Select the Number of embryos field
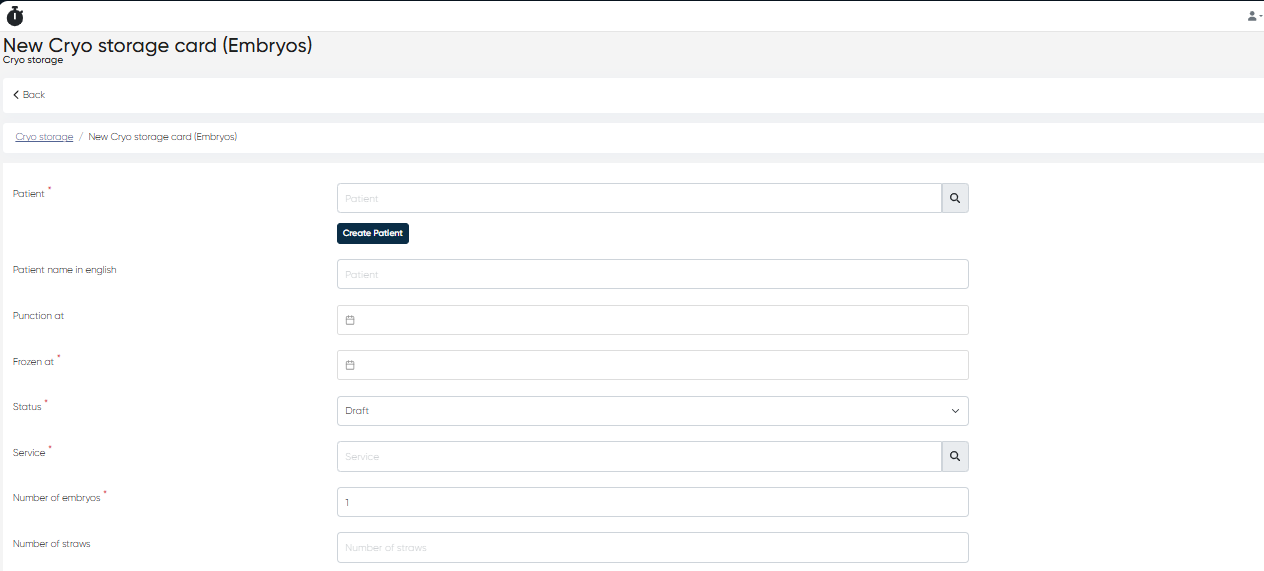This screenshot has width=1264, height=571. [x=652, y=502]
